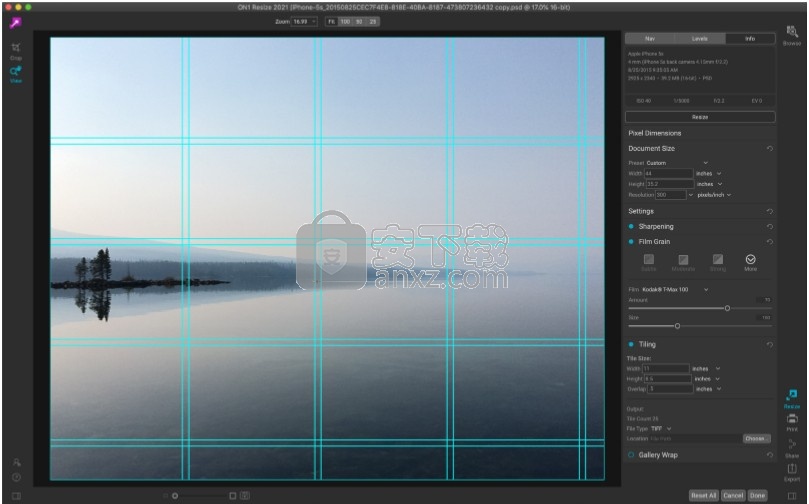Open the File Type TIFF dropdown

[x=661, y=429]
